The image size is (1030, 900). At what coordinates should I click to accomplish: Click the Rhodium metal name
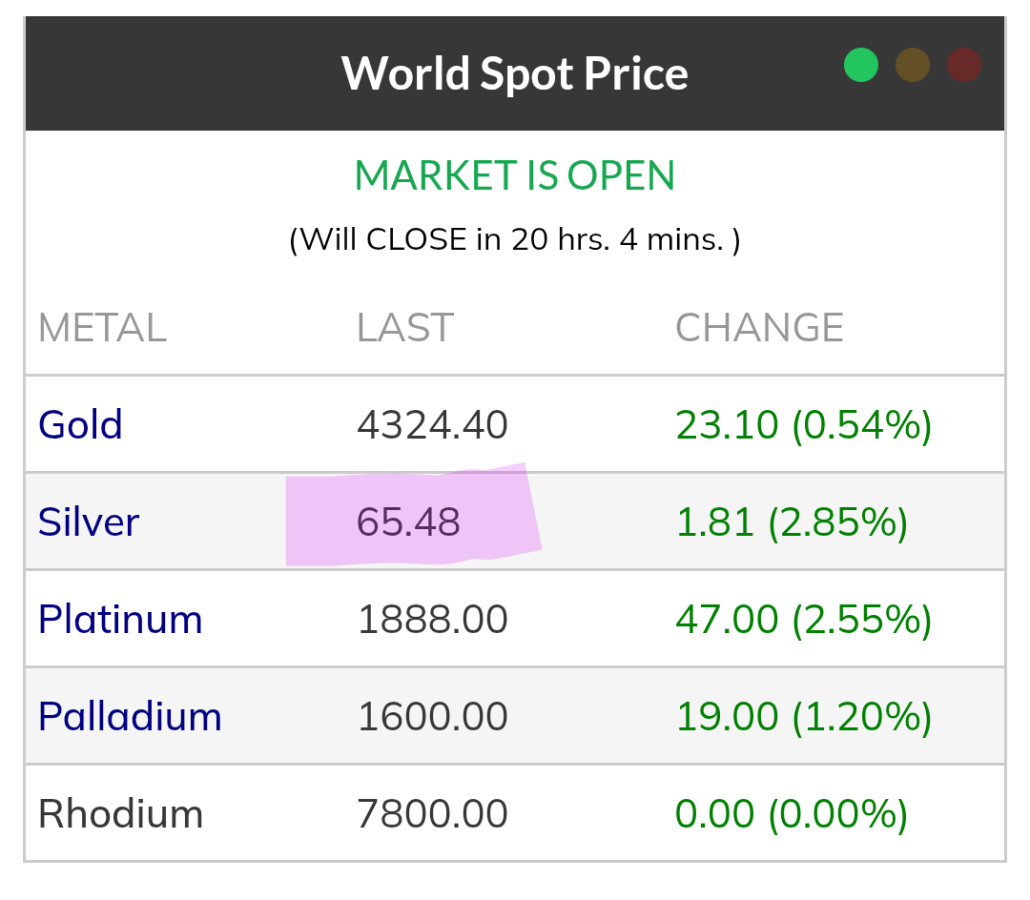tap(120, 814)
